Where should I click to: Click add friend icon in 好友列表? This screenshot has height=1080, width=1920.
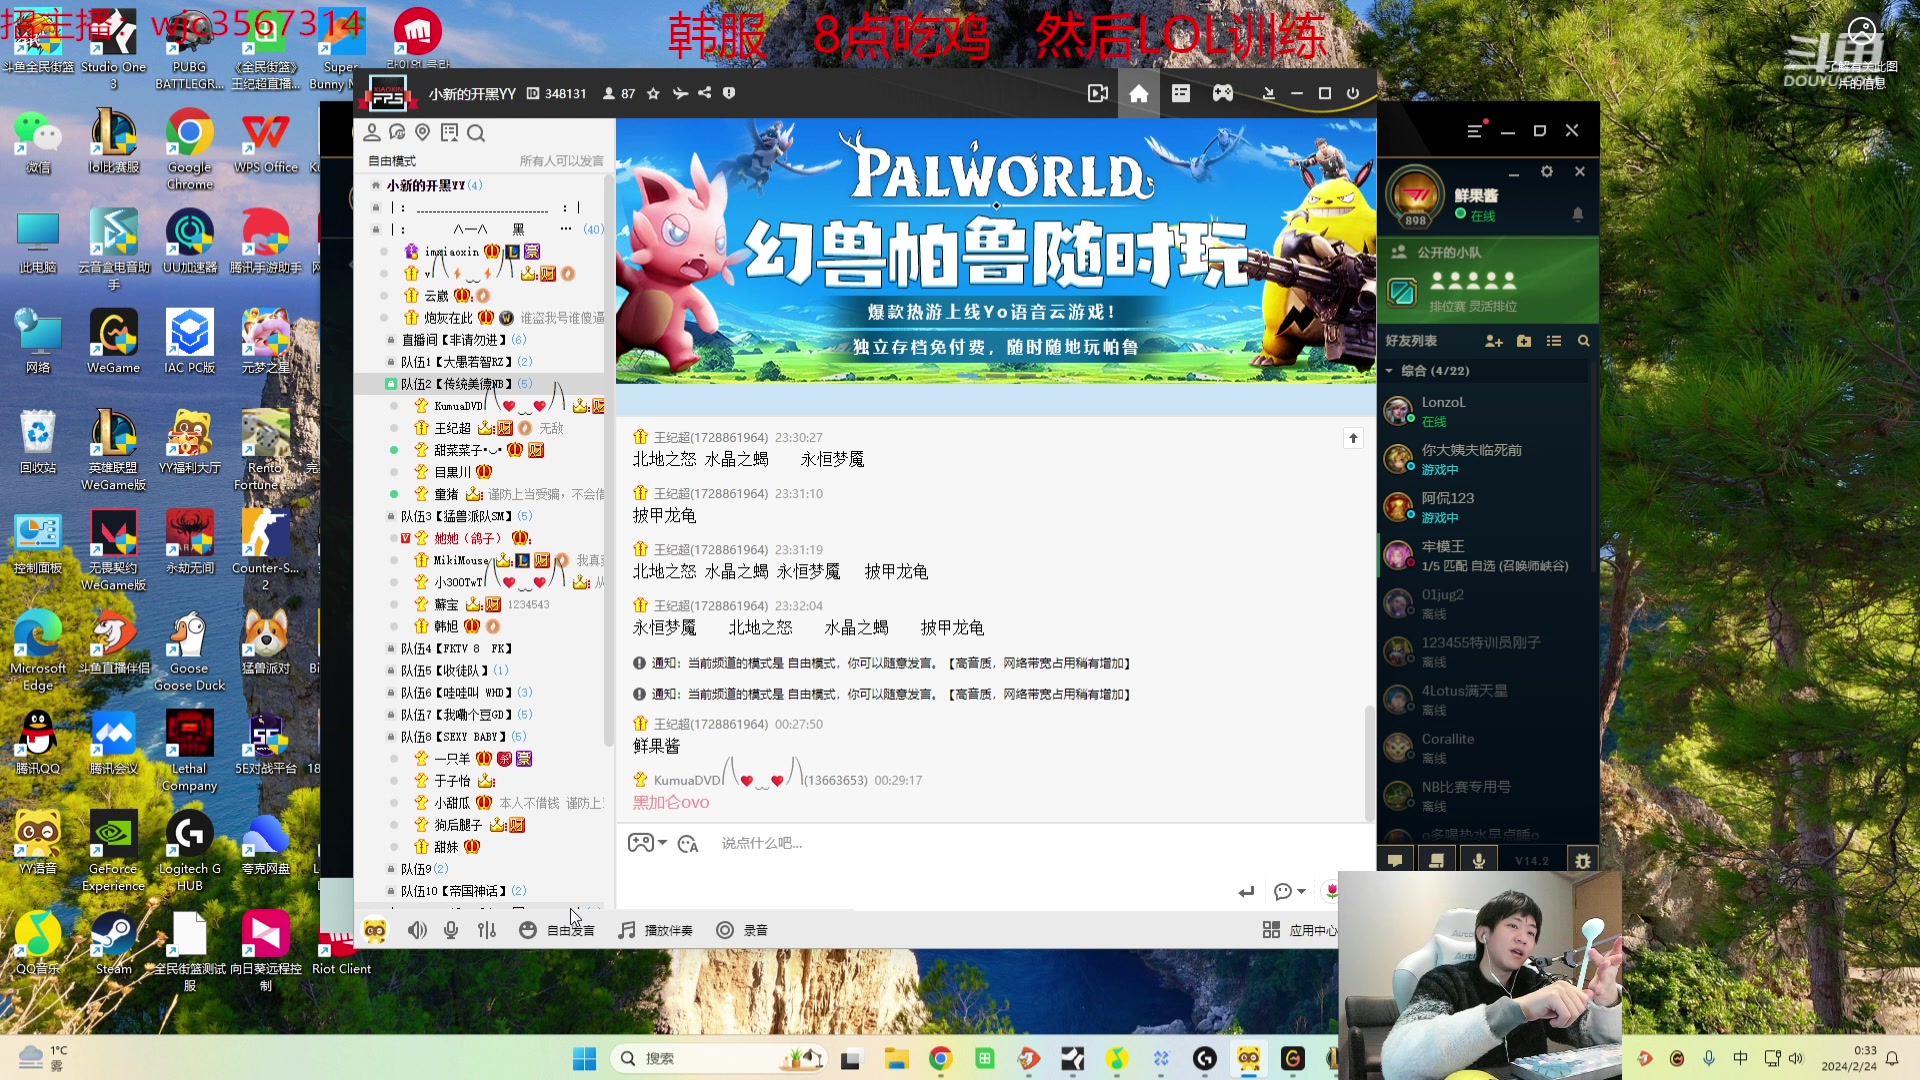coord(1494,341)
